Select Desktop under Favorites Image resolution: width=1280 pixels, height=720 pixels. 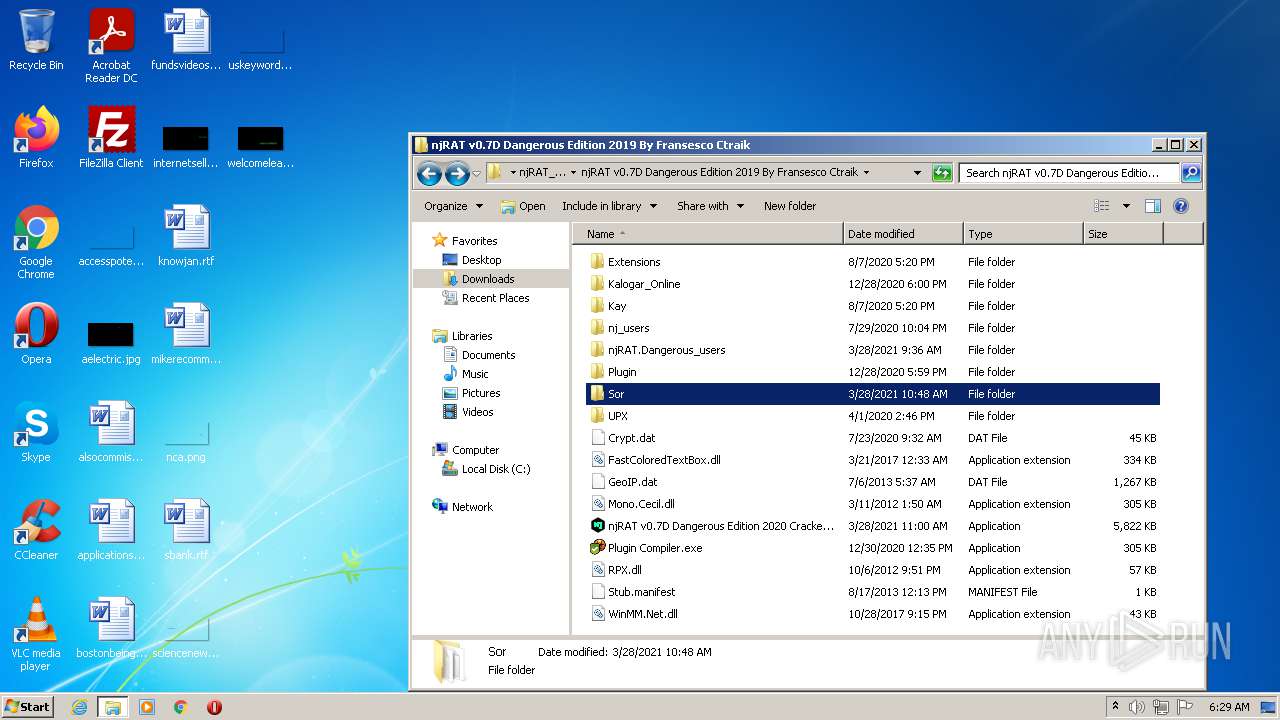tap(481, 260)
